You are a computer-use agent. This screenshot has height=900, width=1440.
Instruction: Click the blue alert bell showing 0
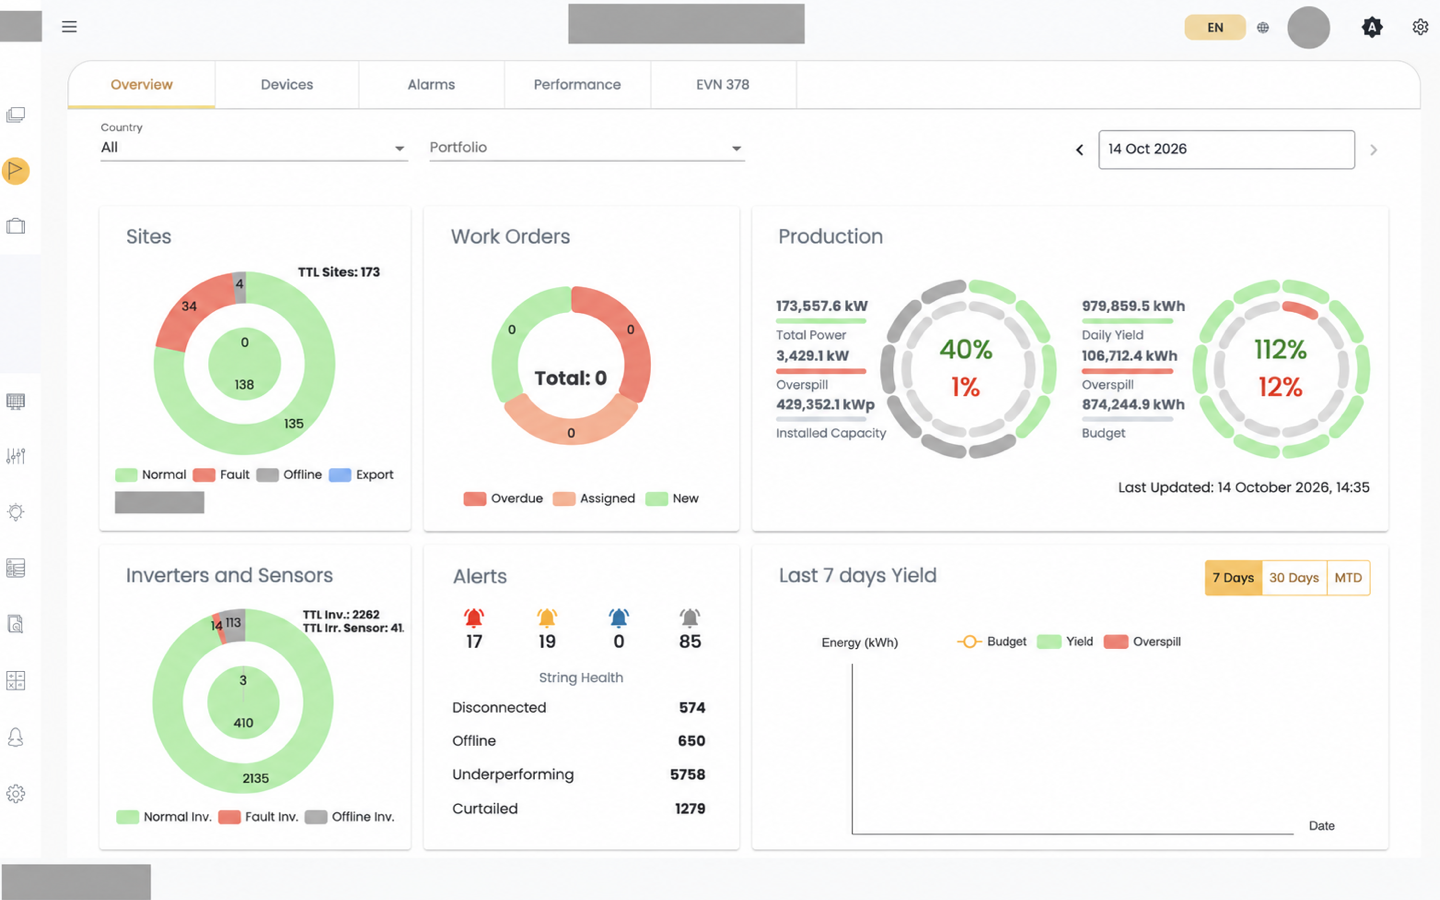point(619,617)
